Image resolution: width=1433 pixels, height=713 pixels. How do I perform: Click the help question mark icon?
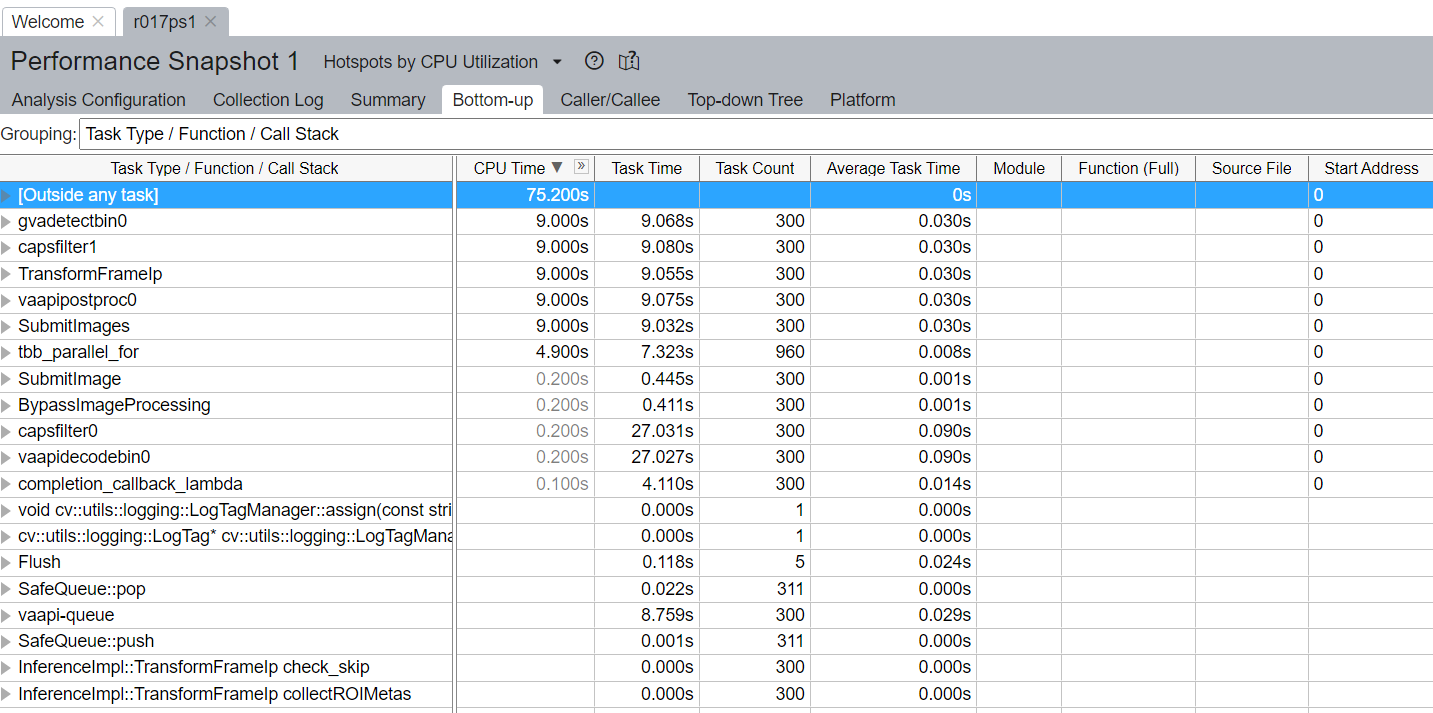click(x=594, y=61)
